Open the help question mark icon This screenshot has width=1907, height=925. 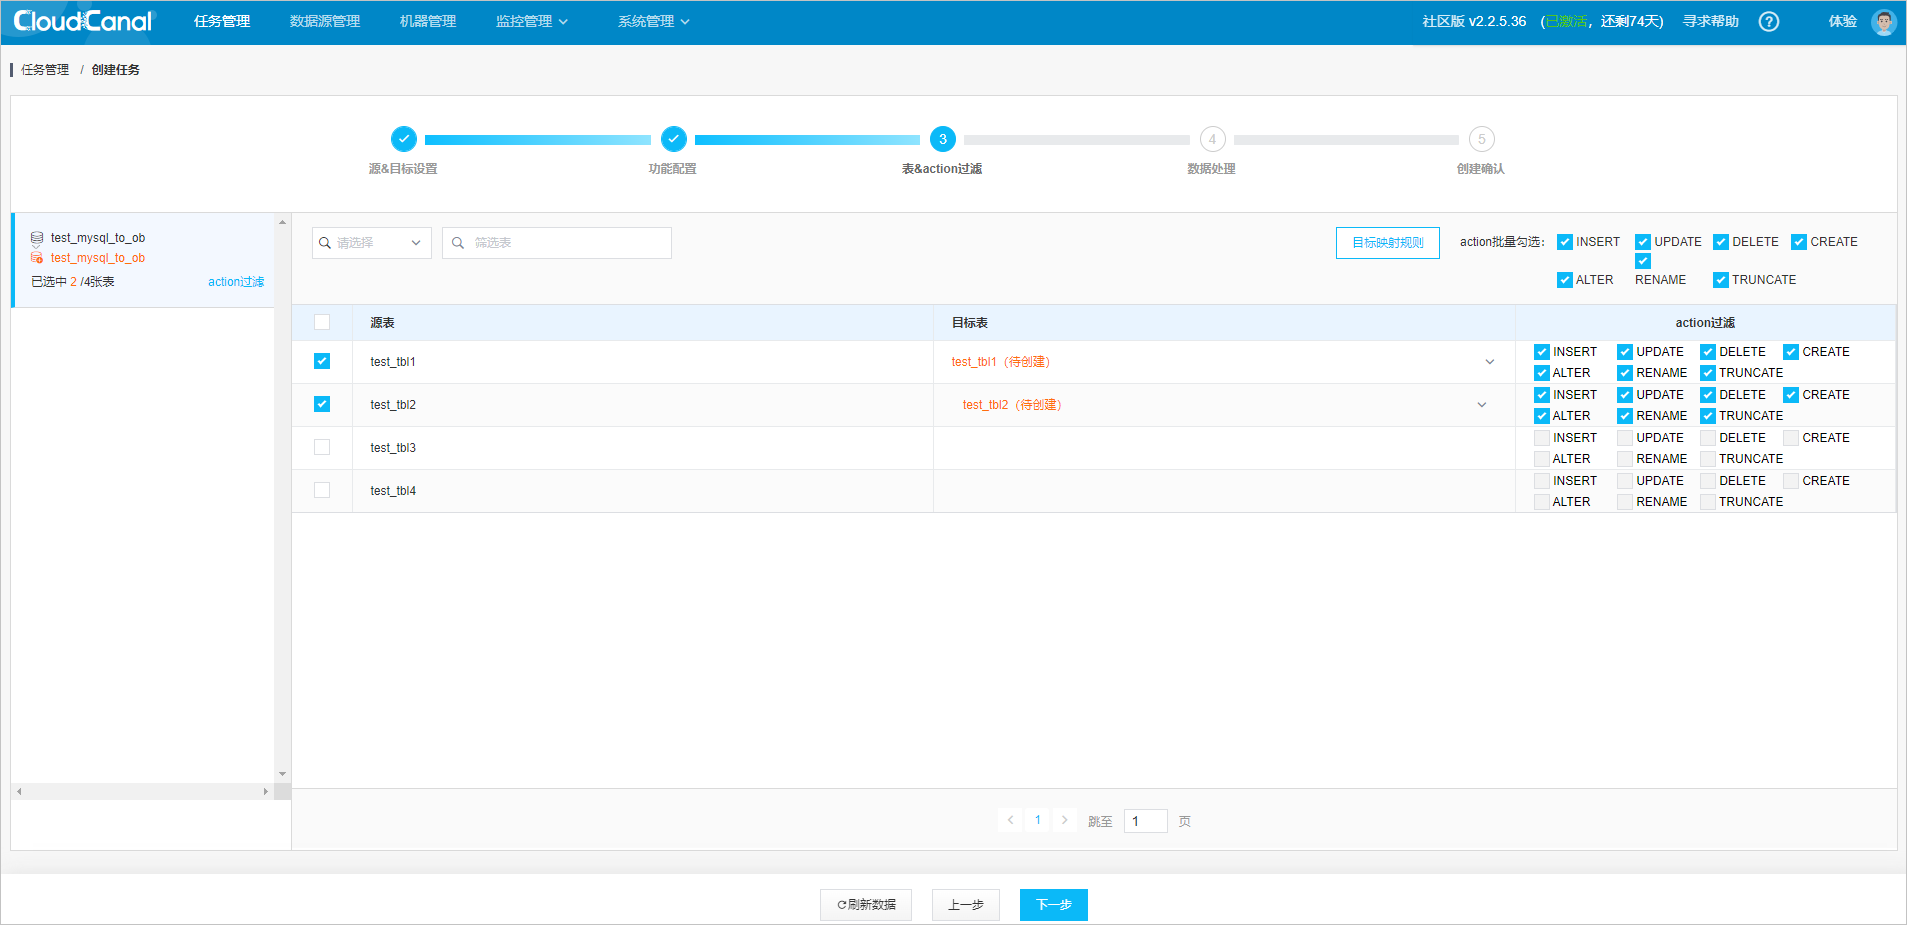1768,20
